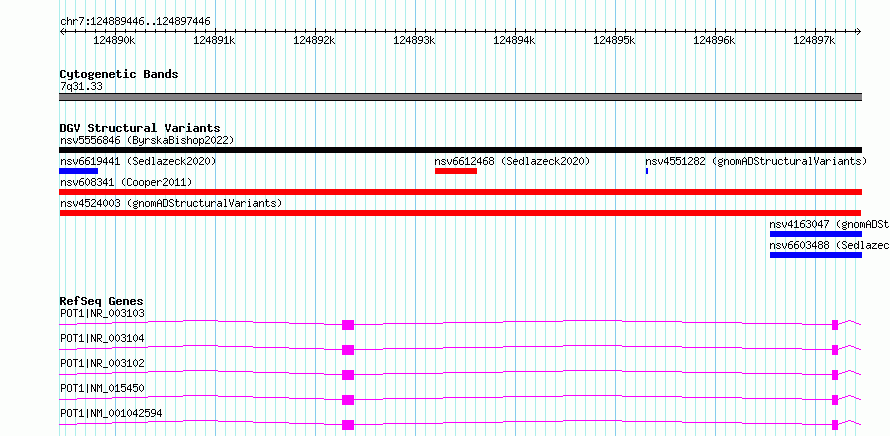This screenshot has width=890, height=436.
Task: Click the ruler's right arrowhead
Action: pos(859,31)
